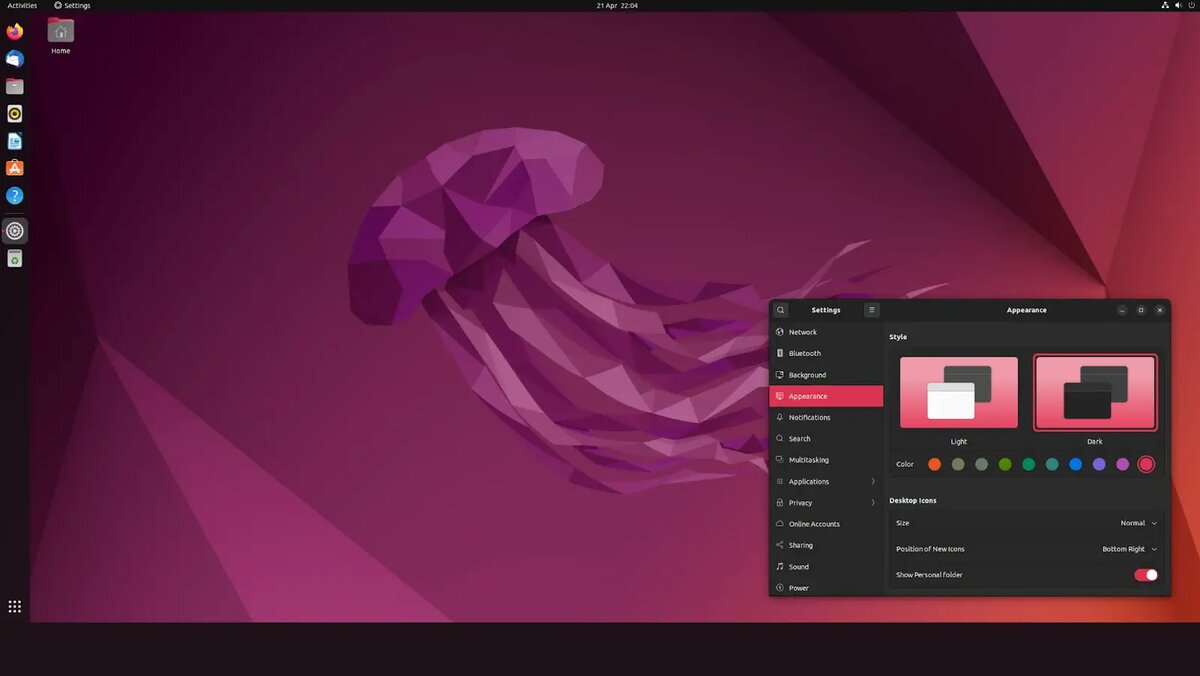Image resolution: width=1200 pixels, height=676 pixels.
Task: Activate the search in Settings
Action: (x=780, y=310)
